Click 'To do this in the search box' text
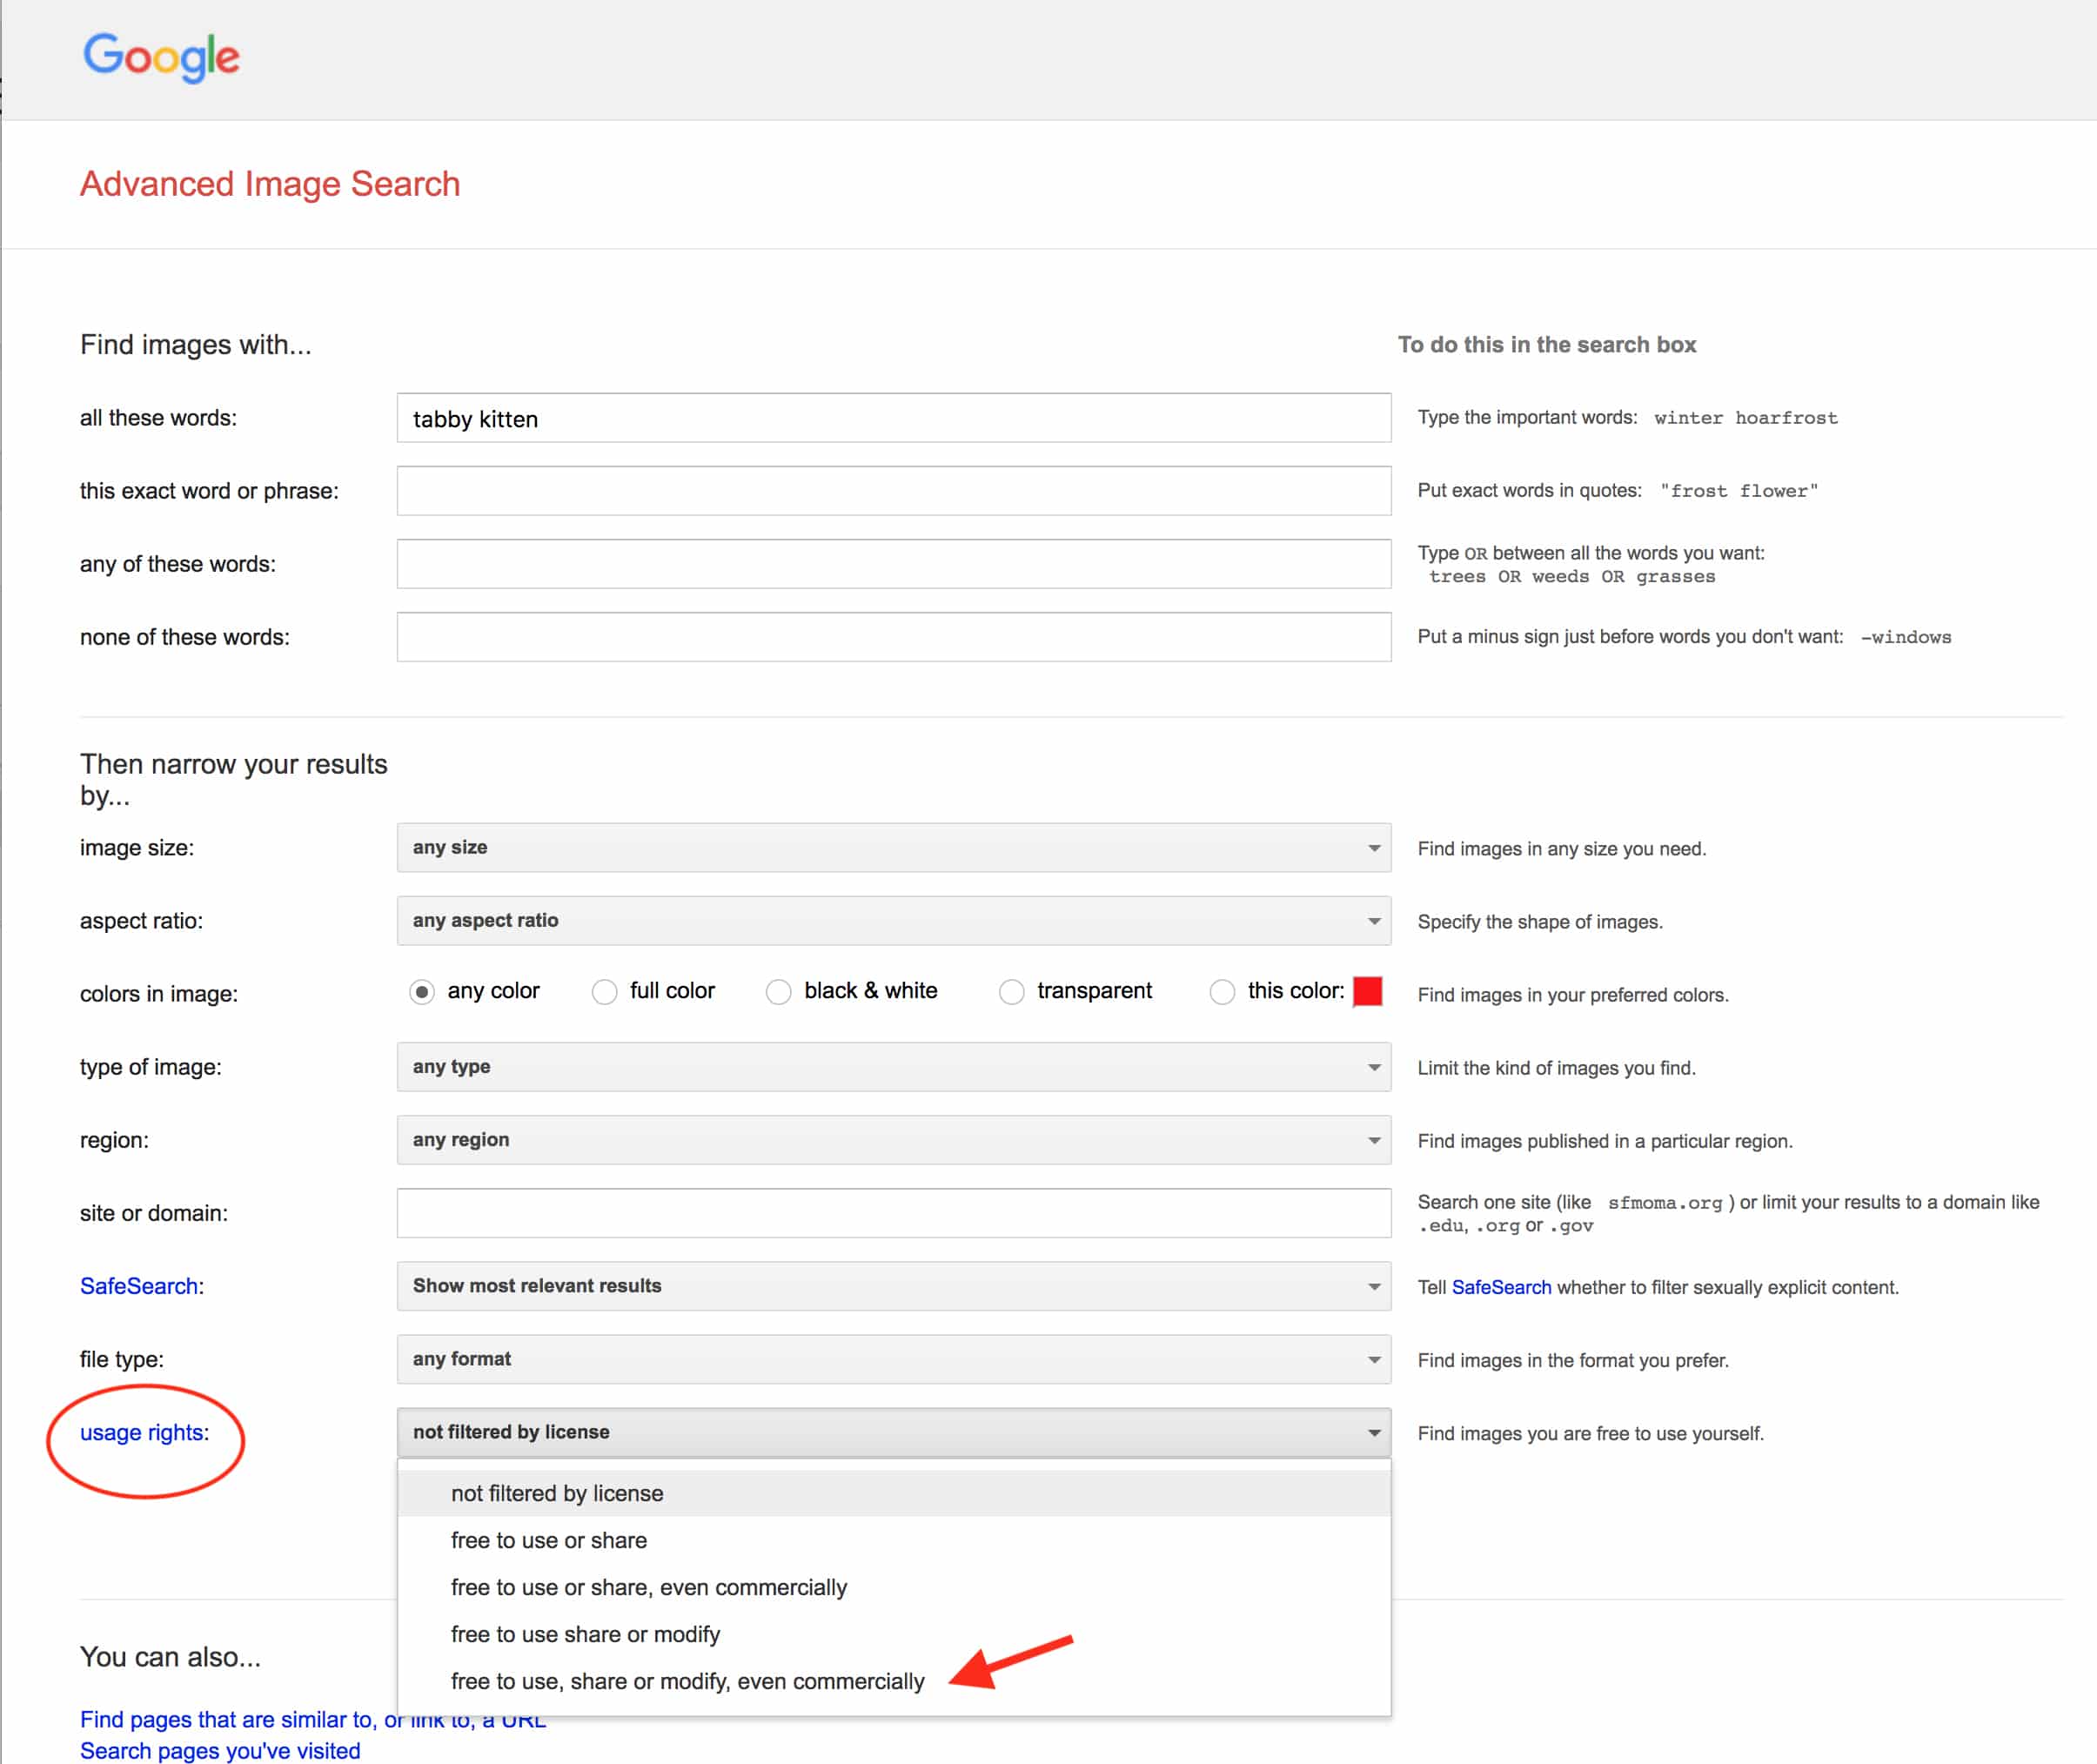 coord(1547,345)
